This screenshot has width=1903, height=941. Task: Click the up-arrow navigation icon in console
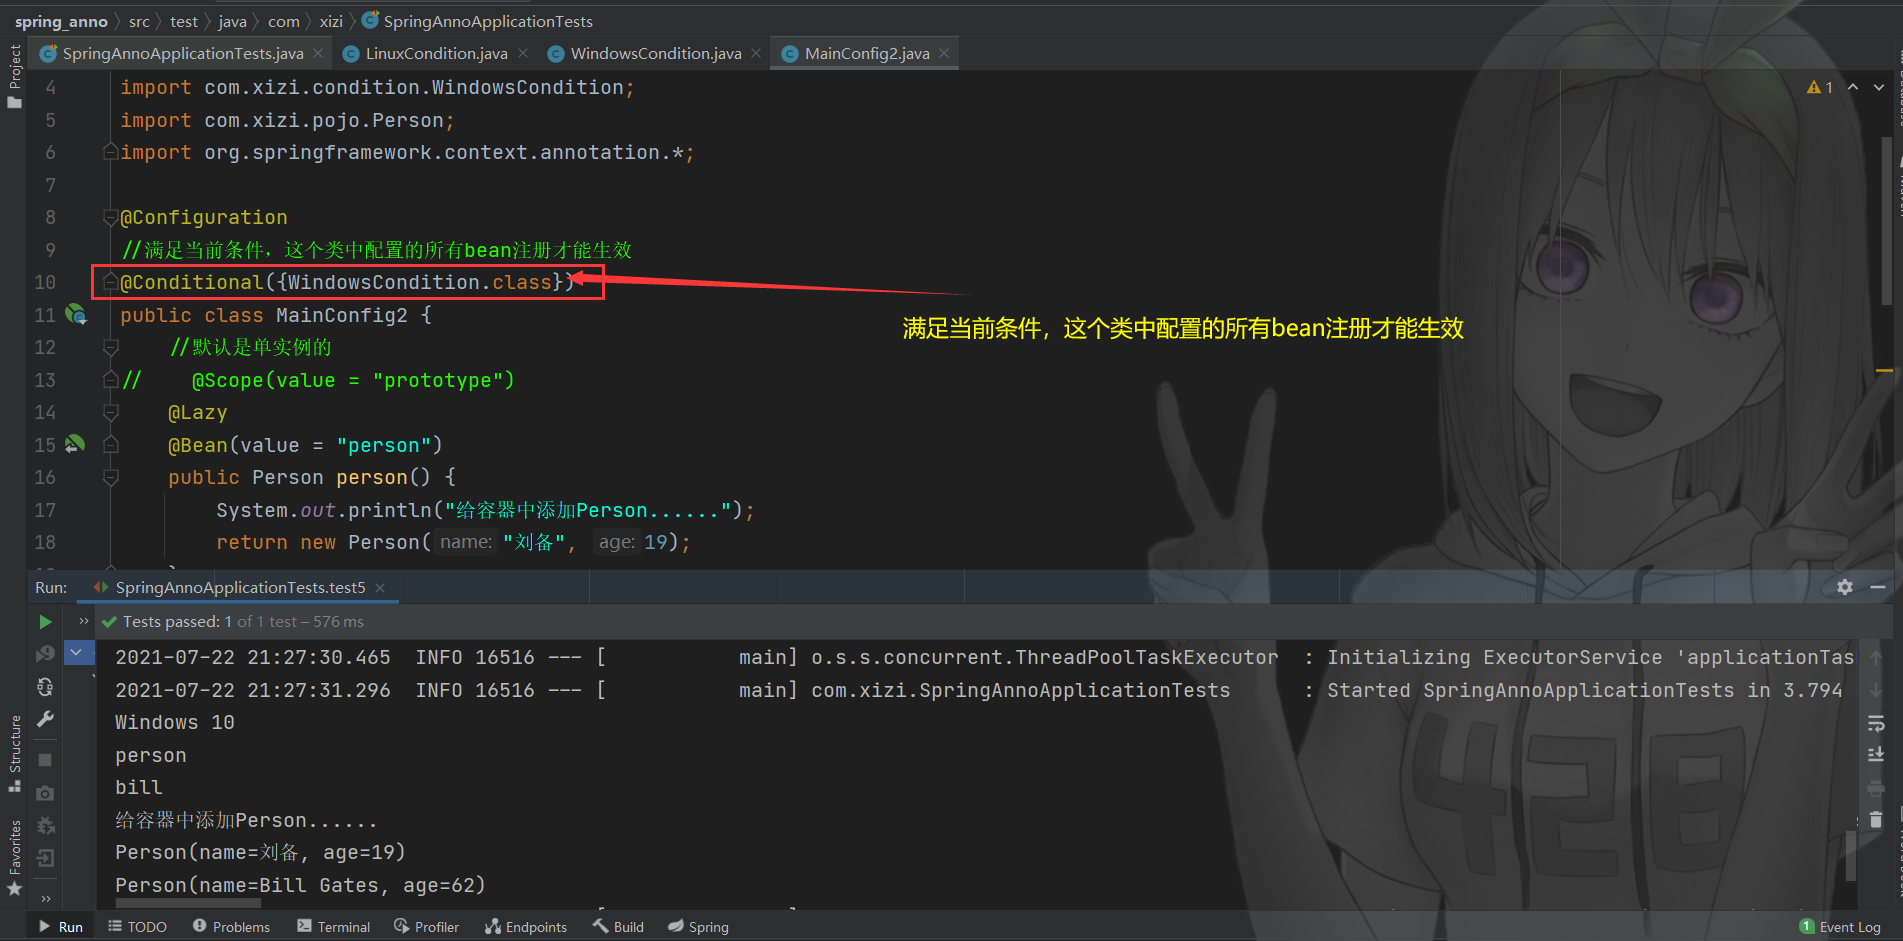pyautogui.click(x=1877, y=657)
